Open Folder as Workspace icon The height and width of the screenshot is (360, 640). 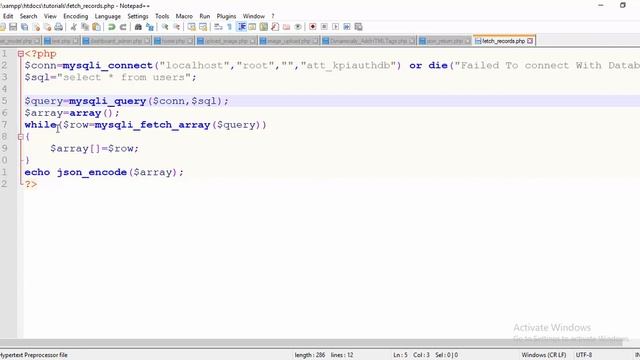pos(287,27)
